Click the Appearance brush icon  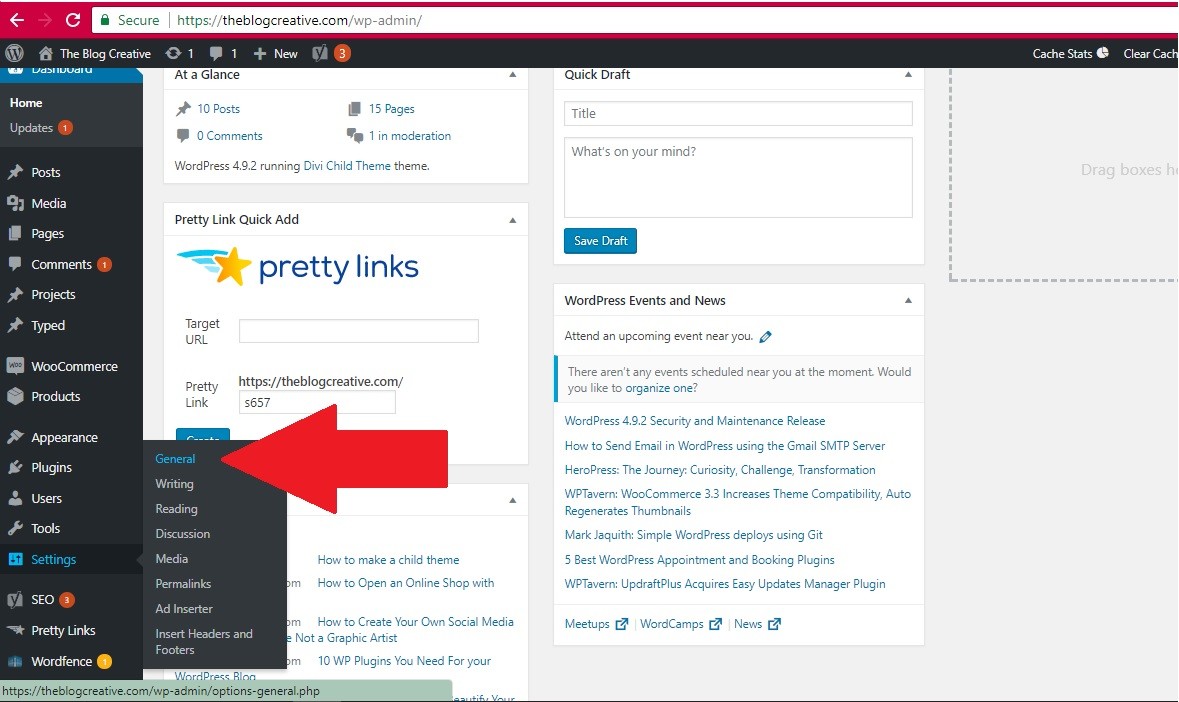(x=15, y=437)
